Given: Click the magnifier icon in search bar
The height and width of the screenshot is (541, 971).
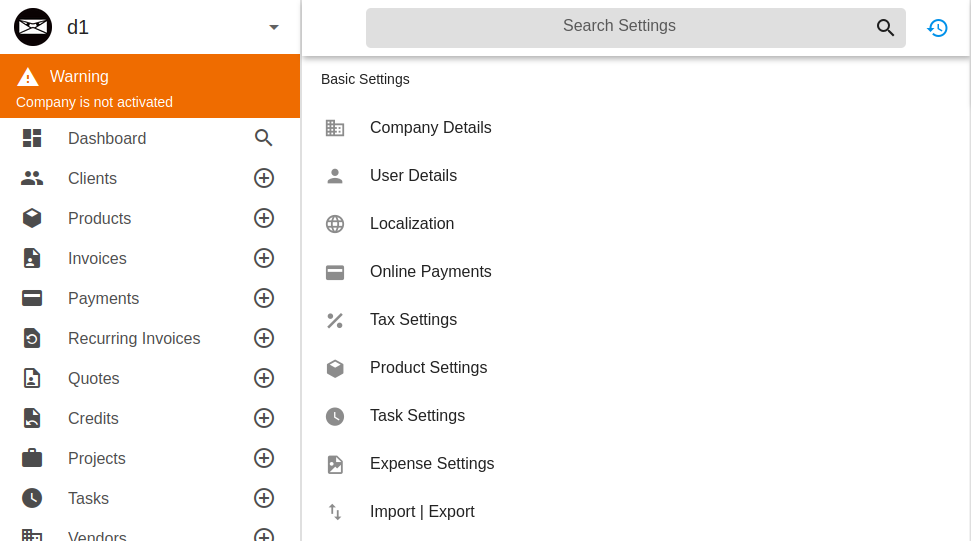Looking at the screenshot, I should coord(885,28).
